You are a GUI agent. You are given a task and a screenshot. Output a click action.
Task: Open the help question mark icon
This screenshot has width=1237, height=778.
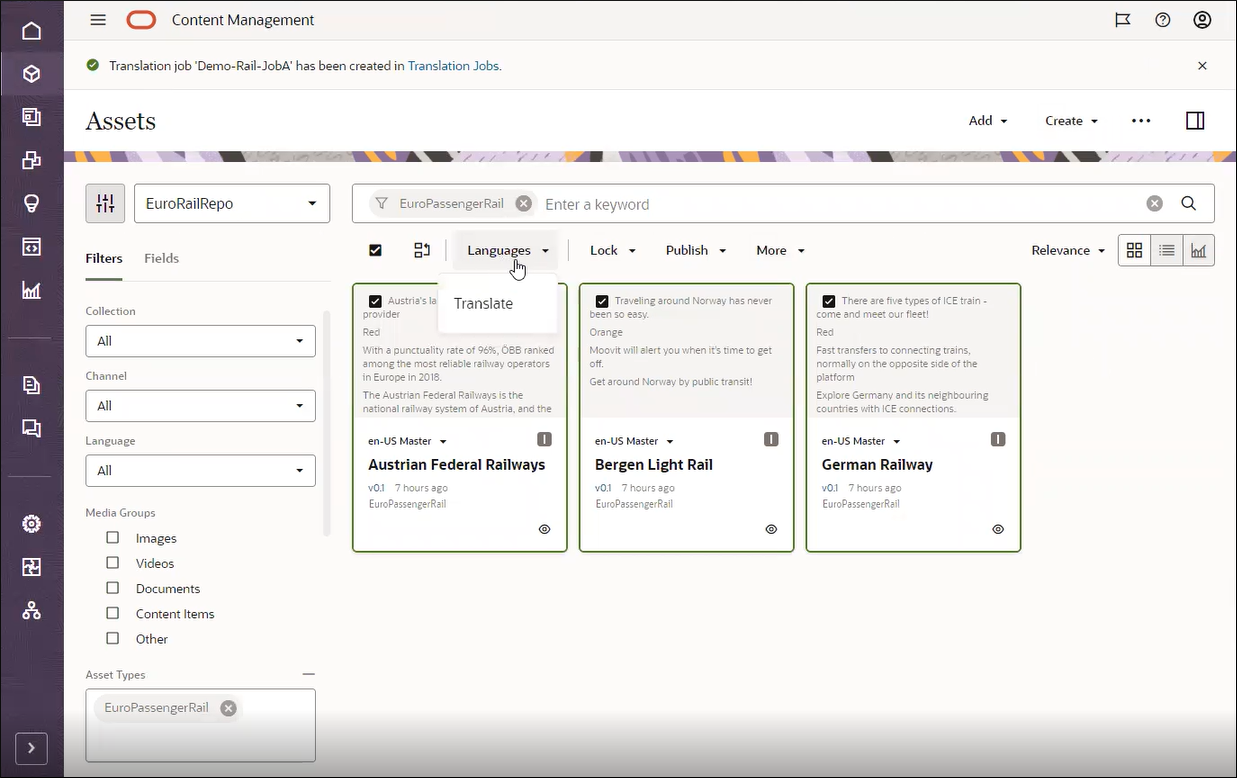tap(1163, 20)
